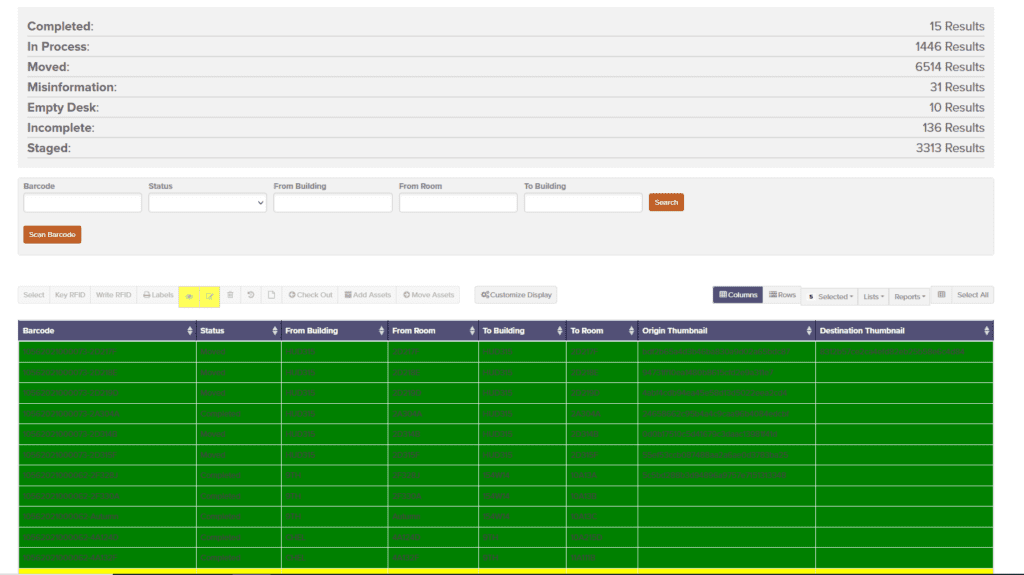Sort by Barcode using its sort arrows
1024x575 pixels.
coord(190,331)
